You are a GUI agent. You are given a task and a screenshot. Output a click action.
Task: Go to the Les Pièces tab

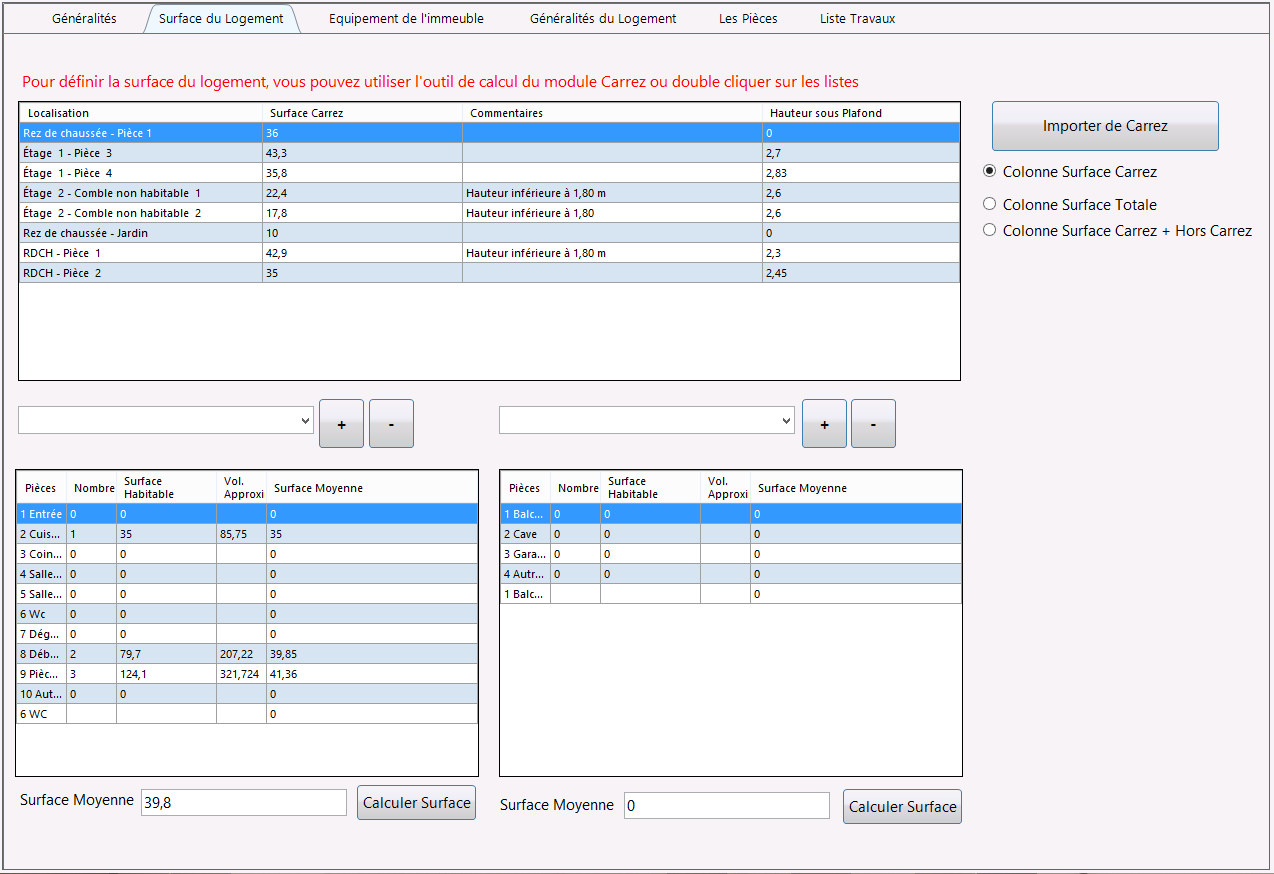tap(748, 19)
